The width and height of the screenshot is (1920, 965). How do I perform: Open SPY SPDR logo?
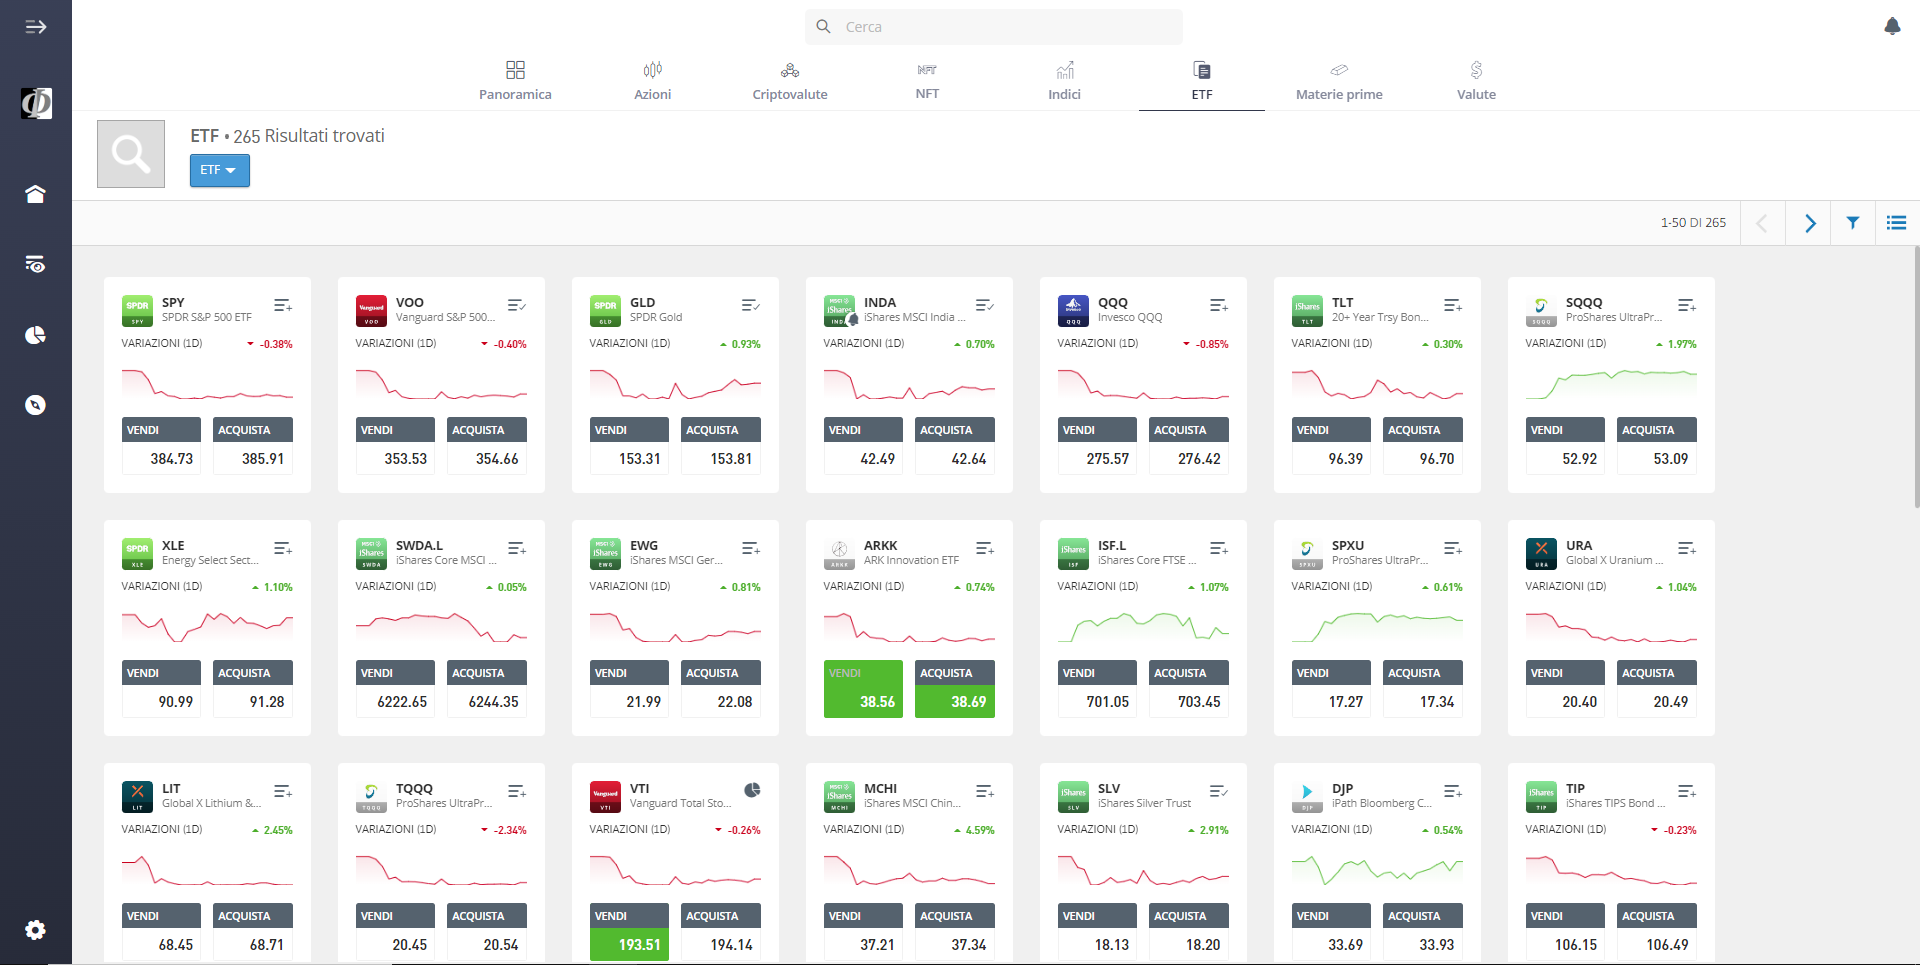click(x=137, y=311)
